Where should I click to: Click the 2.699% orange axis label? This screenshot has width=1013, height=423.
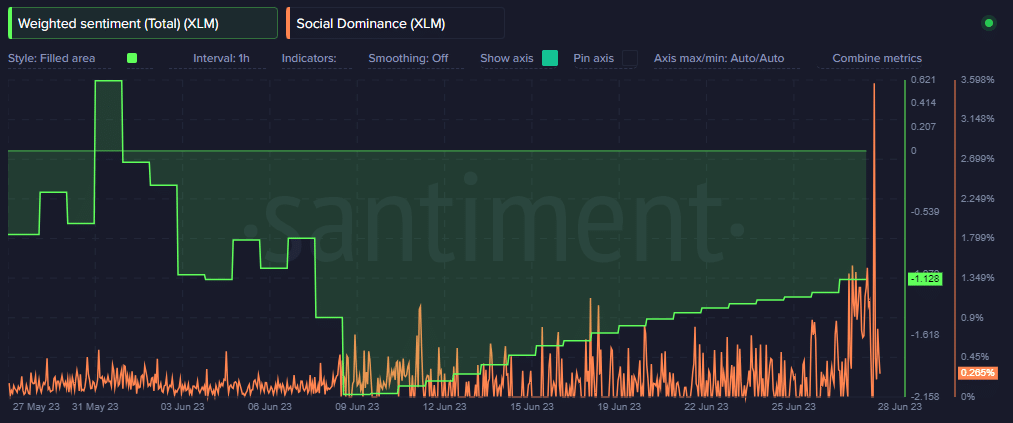(976, 159)
